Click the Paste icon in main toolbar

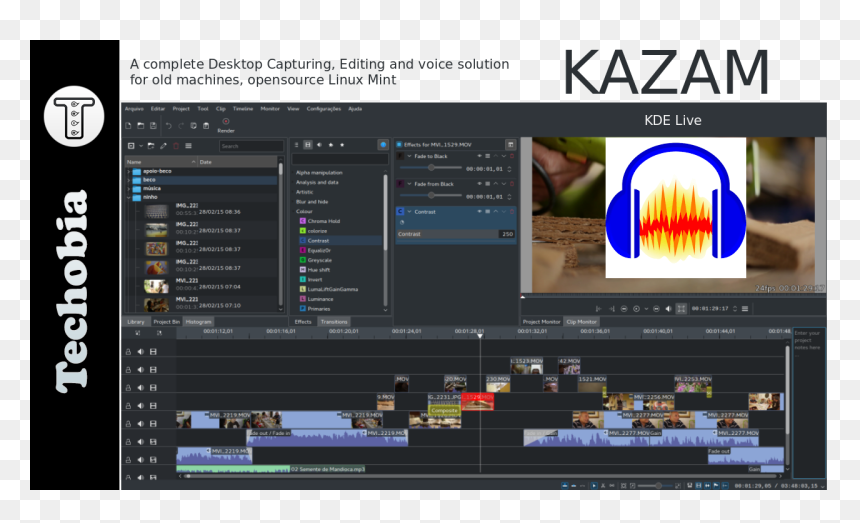click(206, 126)
